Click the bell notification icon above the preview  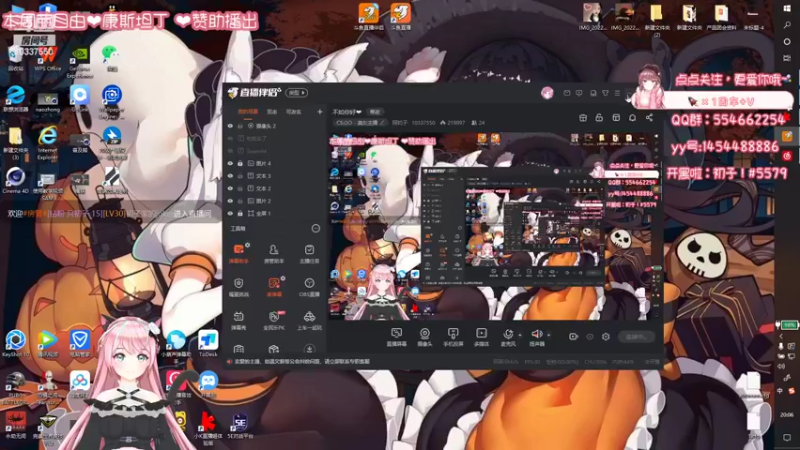pos(632,118)
